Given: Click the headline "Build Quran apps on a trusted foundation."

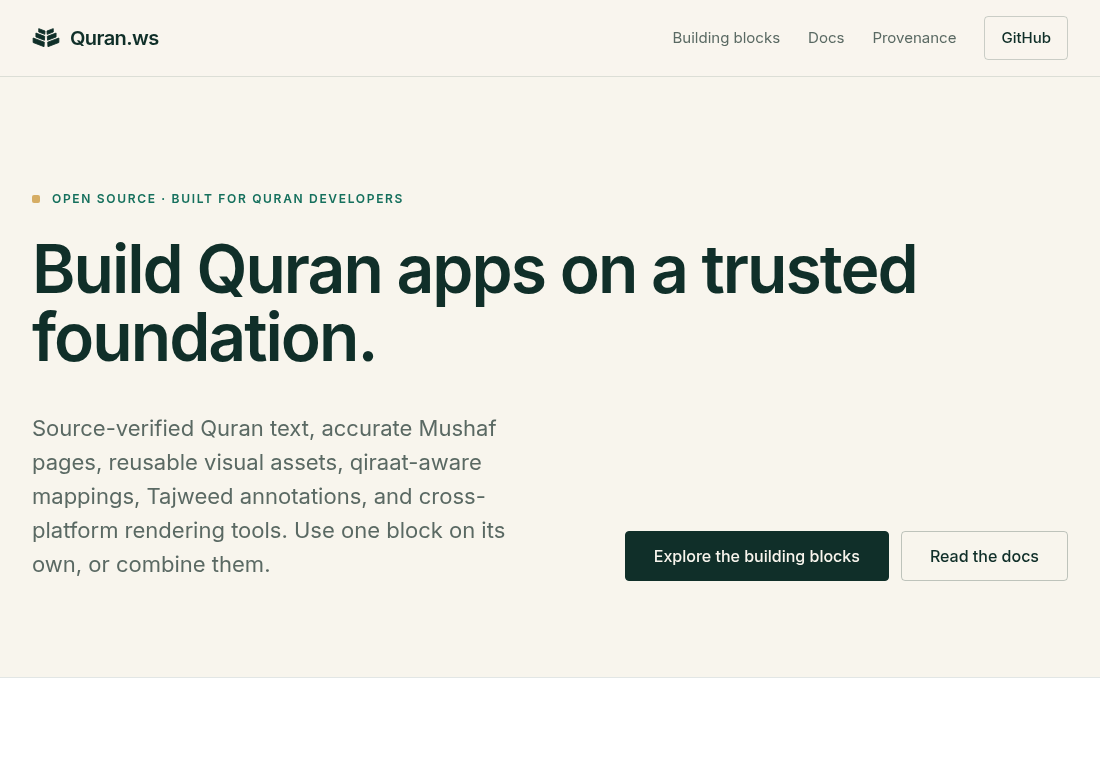Looking at the screenshot, I should pos(474,303).
